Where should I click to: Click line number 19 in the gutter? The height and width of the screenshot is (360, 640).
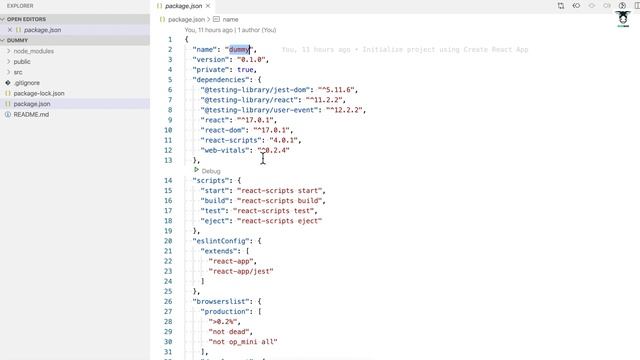[x=168, y=231]
